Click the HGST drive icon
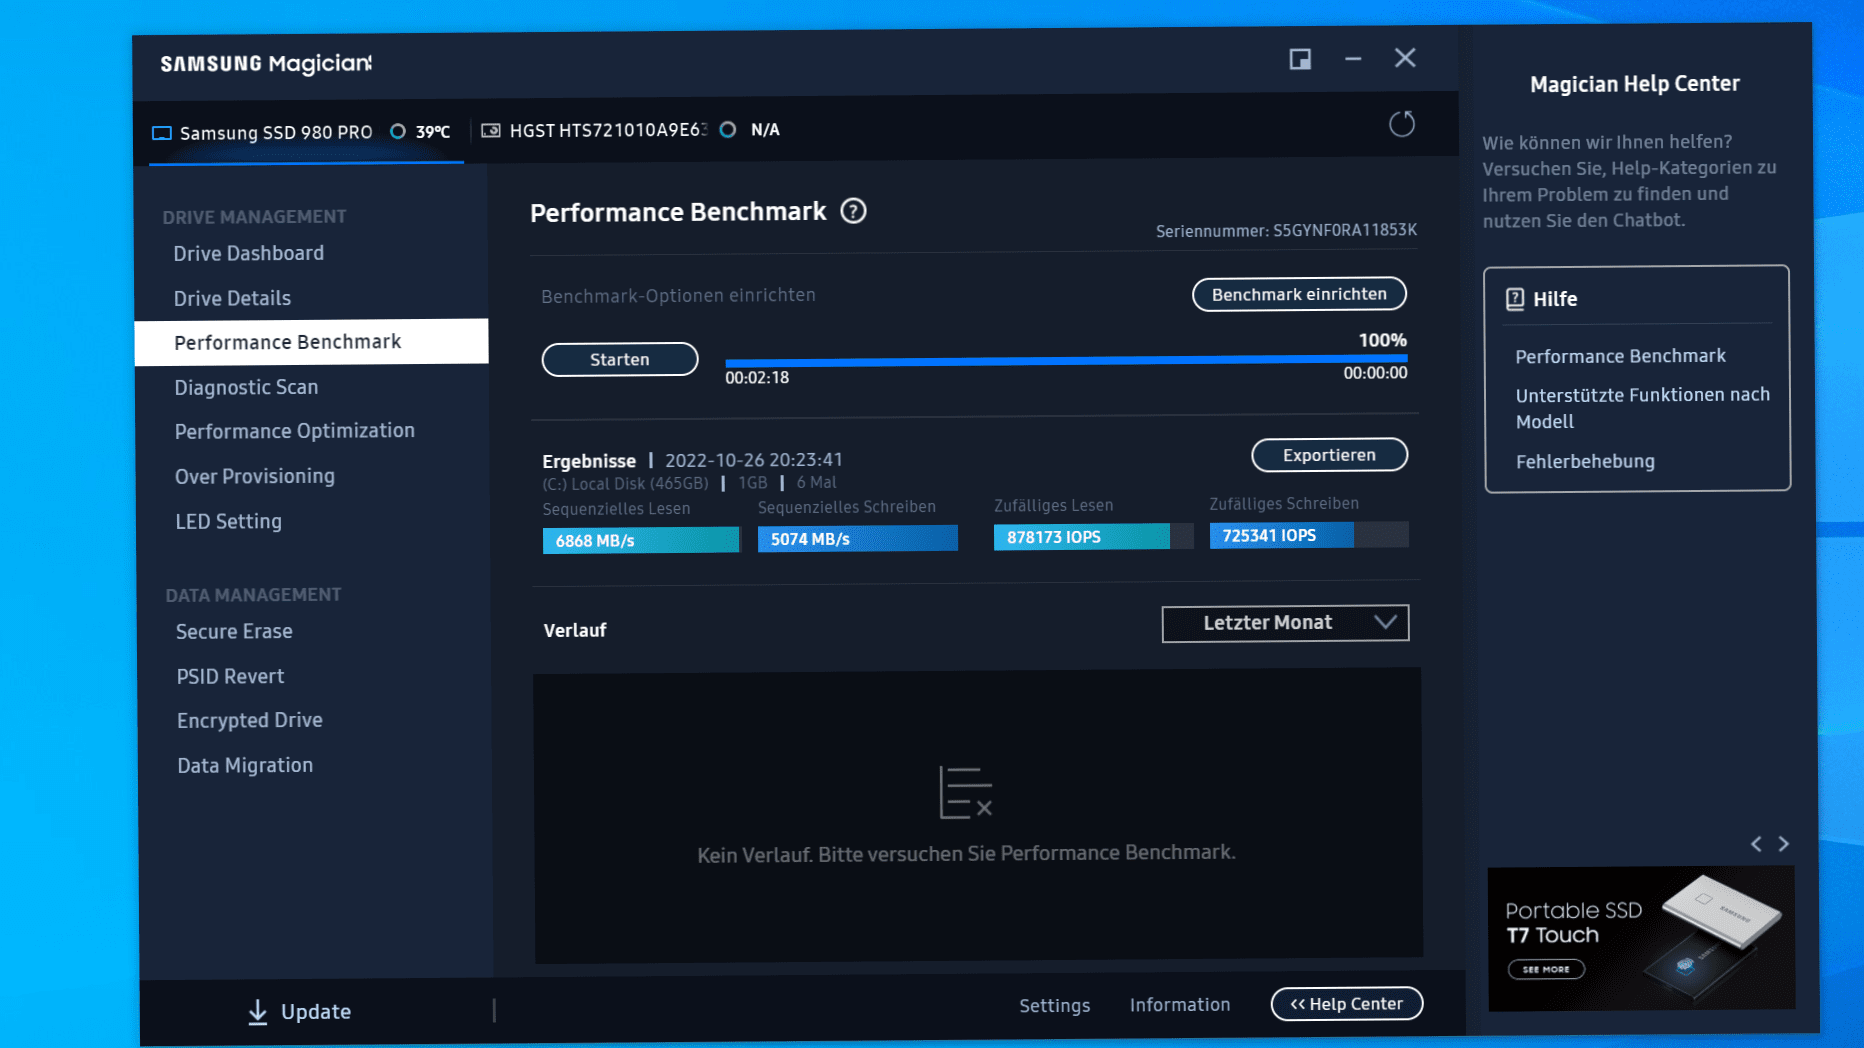 (x=491, y=130)
